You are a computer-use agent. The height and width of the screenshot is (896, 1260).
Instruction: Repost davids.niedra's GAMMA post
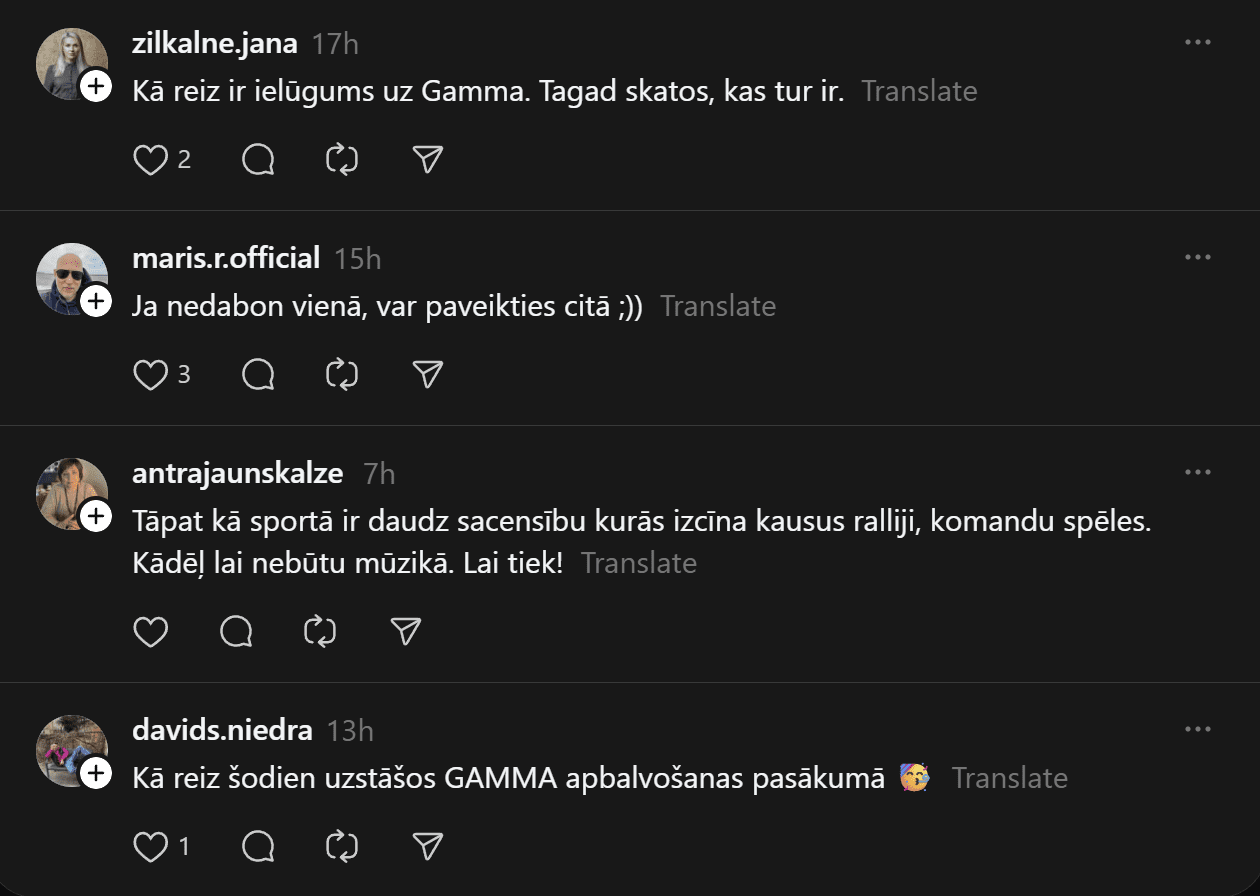tap(342, 847)
